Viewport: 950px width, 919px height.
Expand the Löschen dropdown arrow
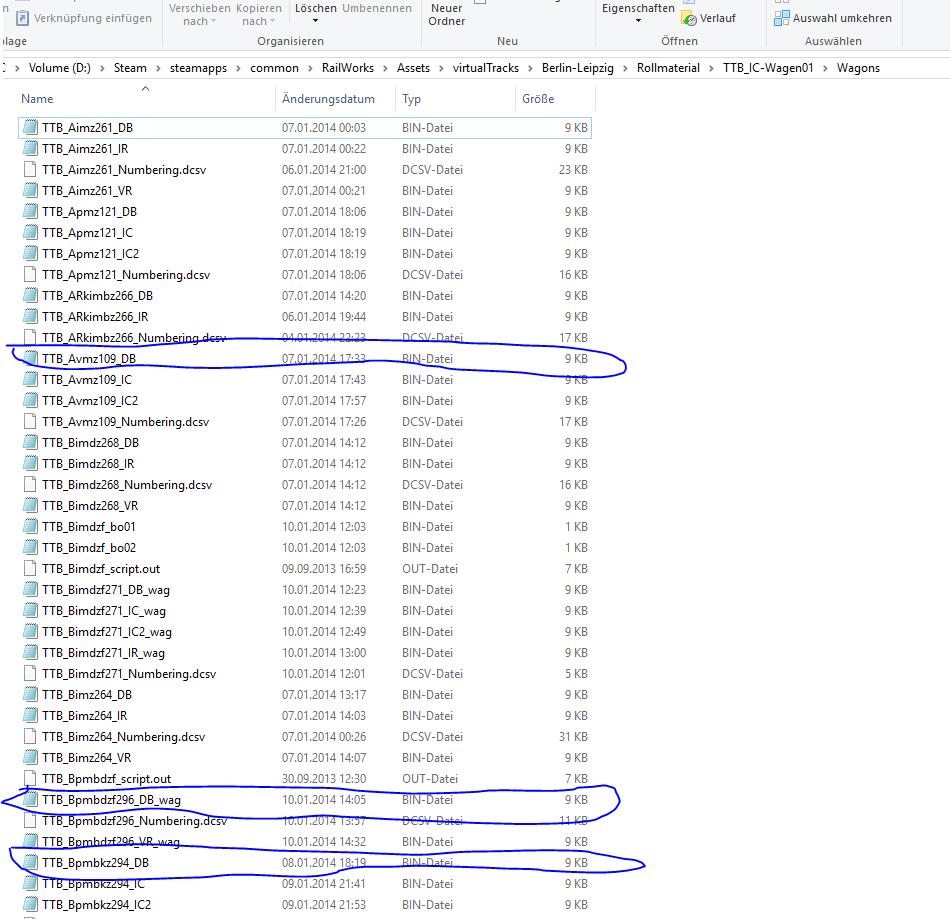(315, 21)
